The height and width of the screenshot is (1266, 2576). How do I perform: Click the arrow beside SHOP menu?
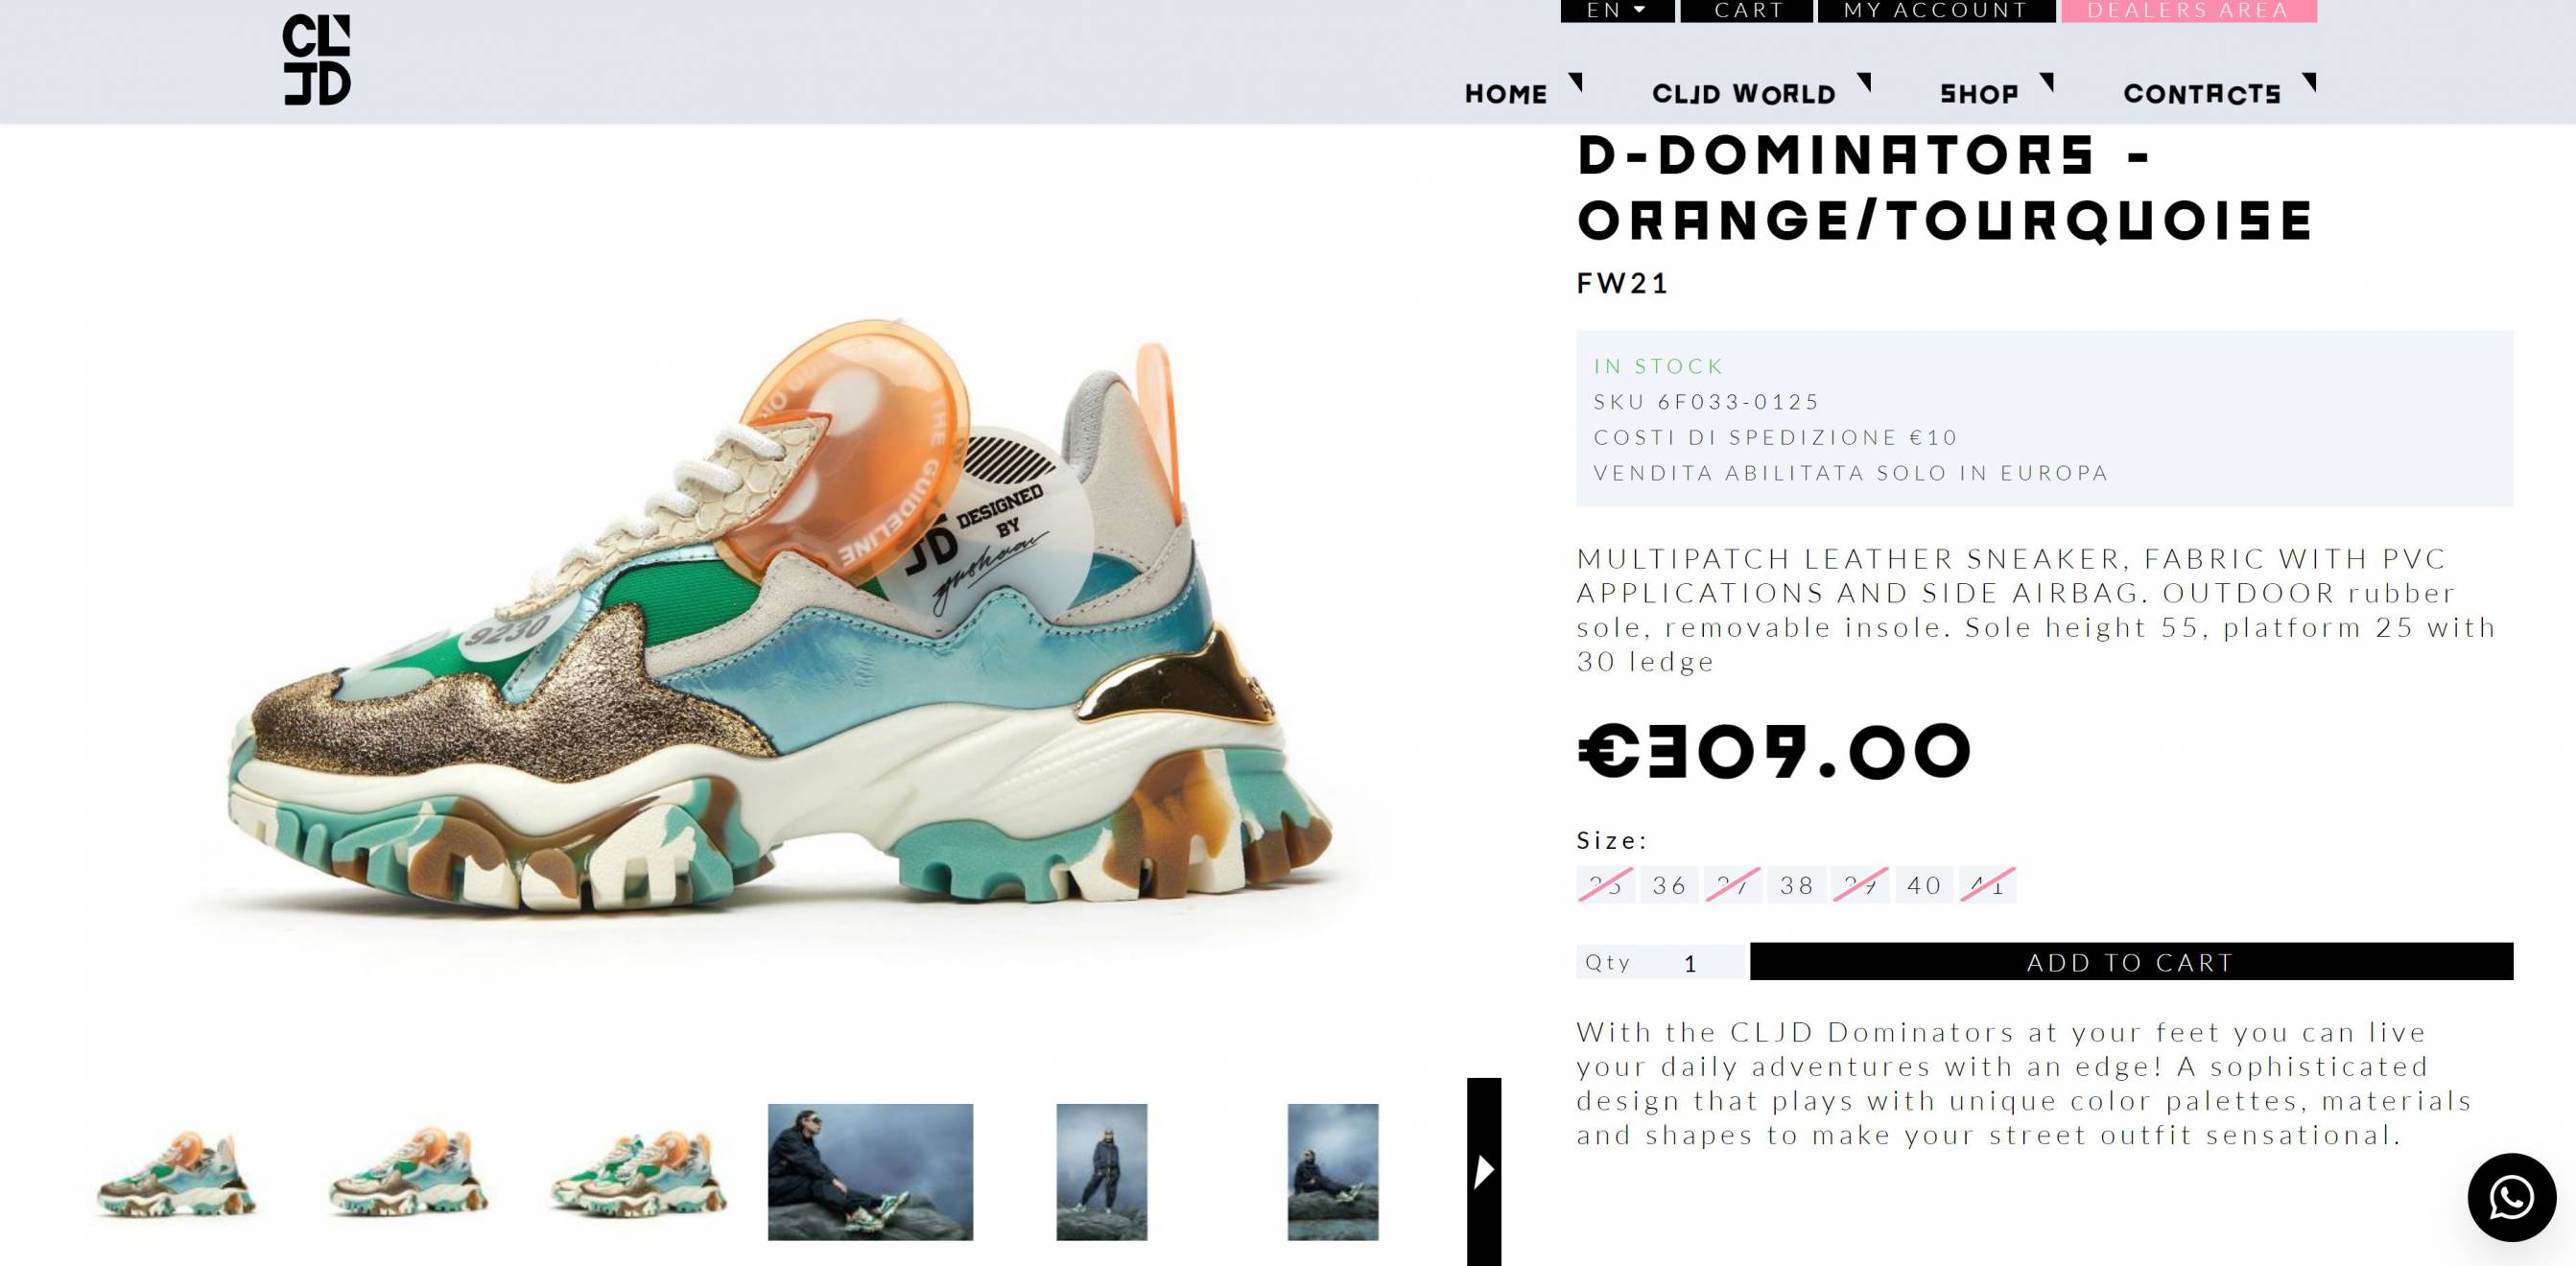(2047, 82)
